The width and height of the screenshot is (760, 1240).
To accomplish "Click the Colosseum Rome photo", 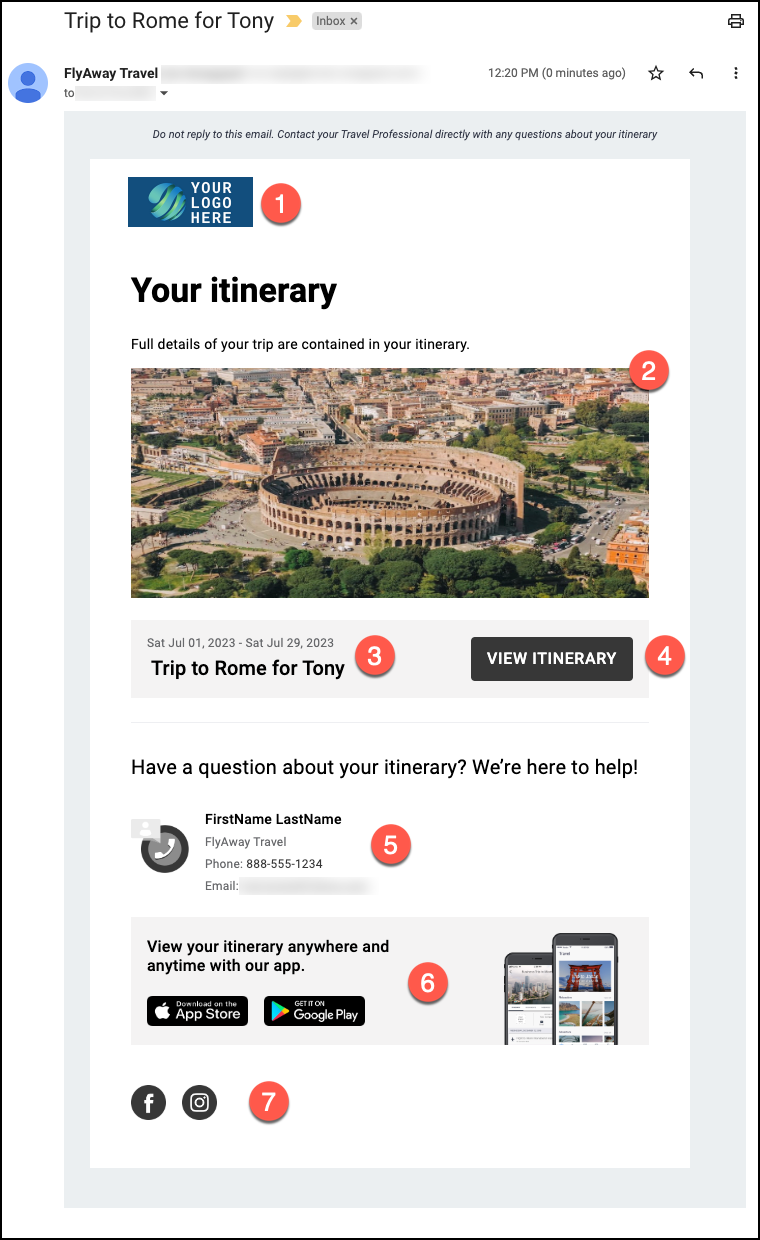I will pos(389,482).
